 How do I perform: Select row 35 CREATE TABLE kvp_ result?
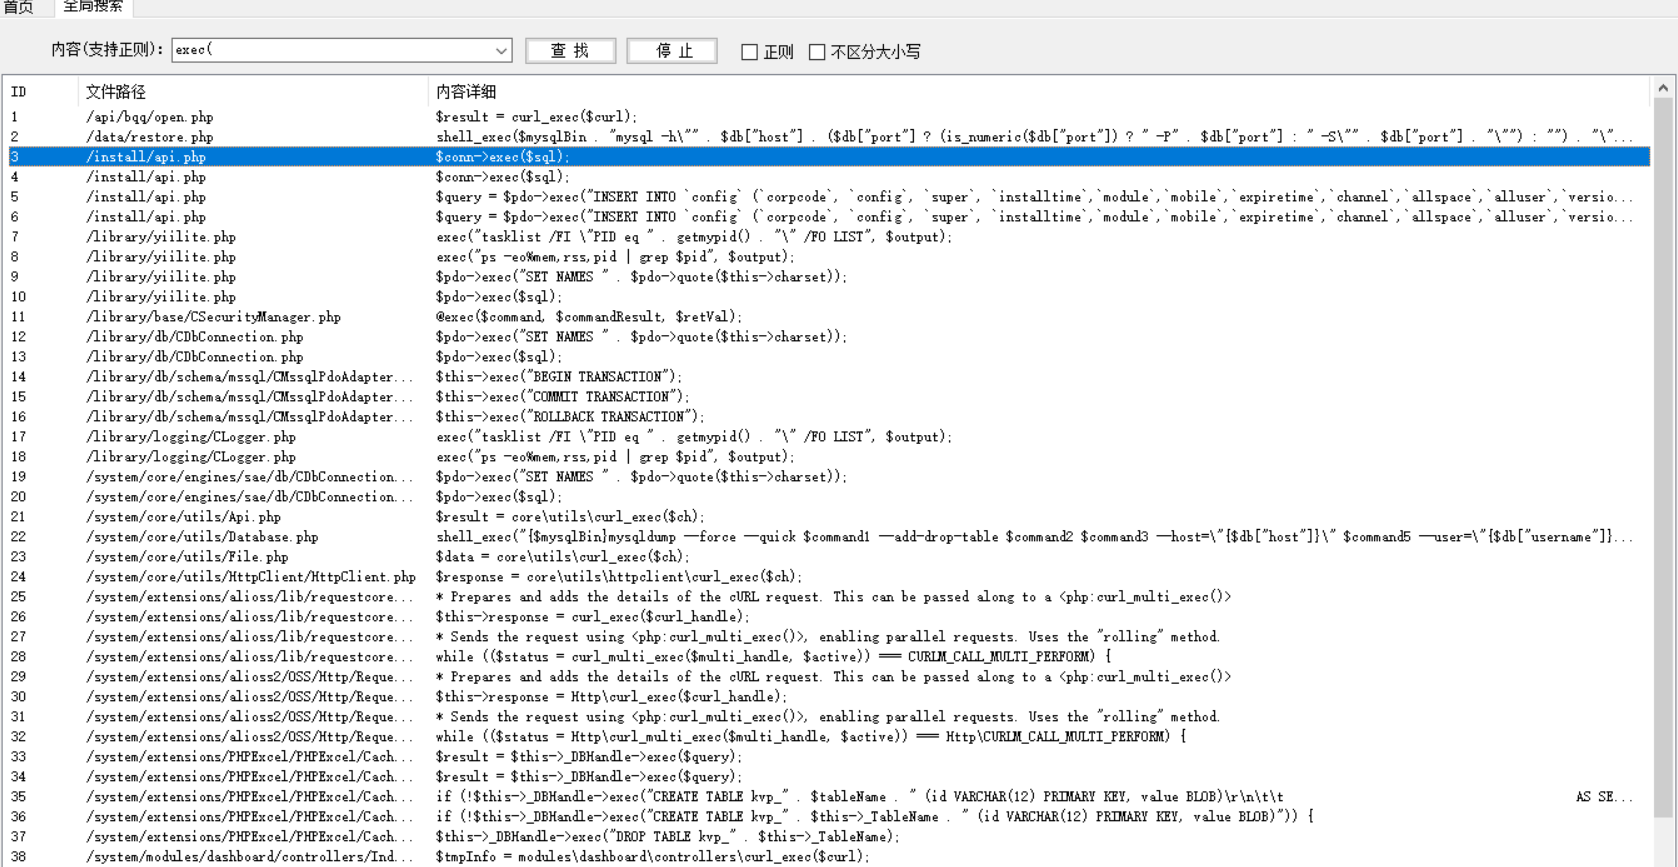pos(829,797)
